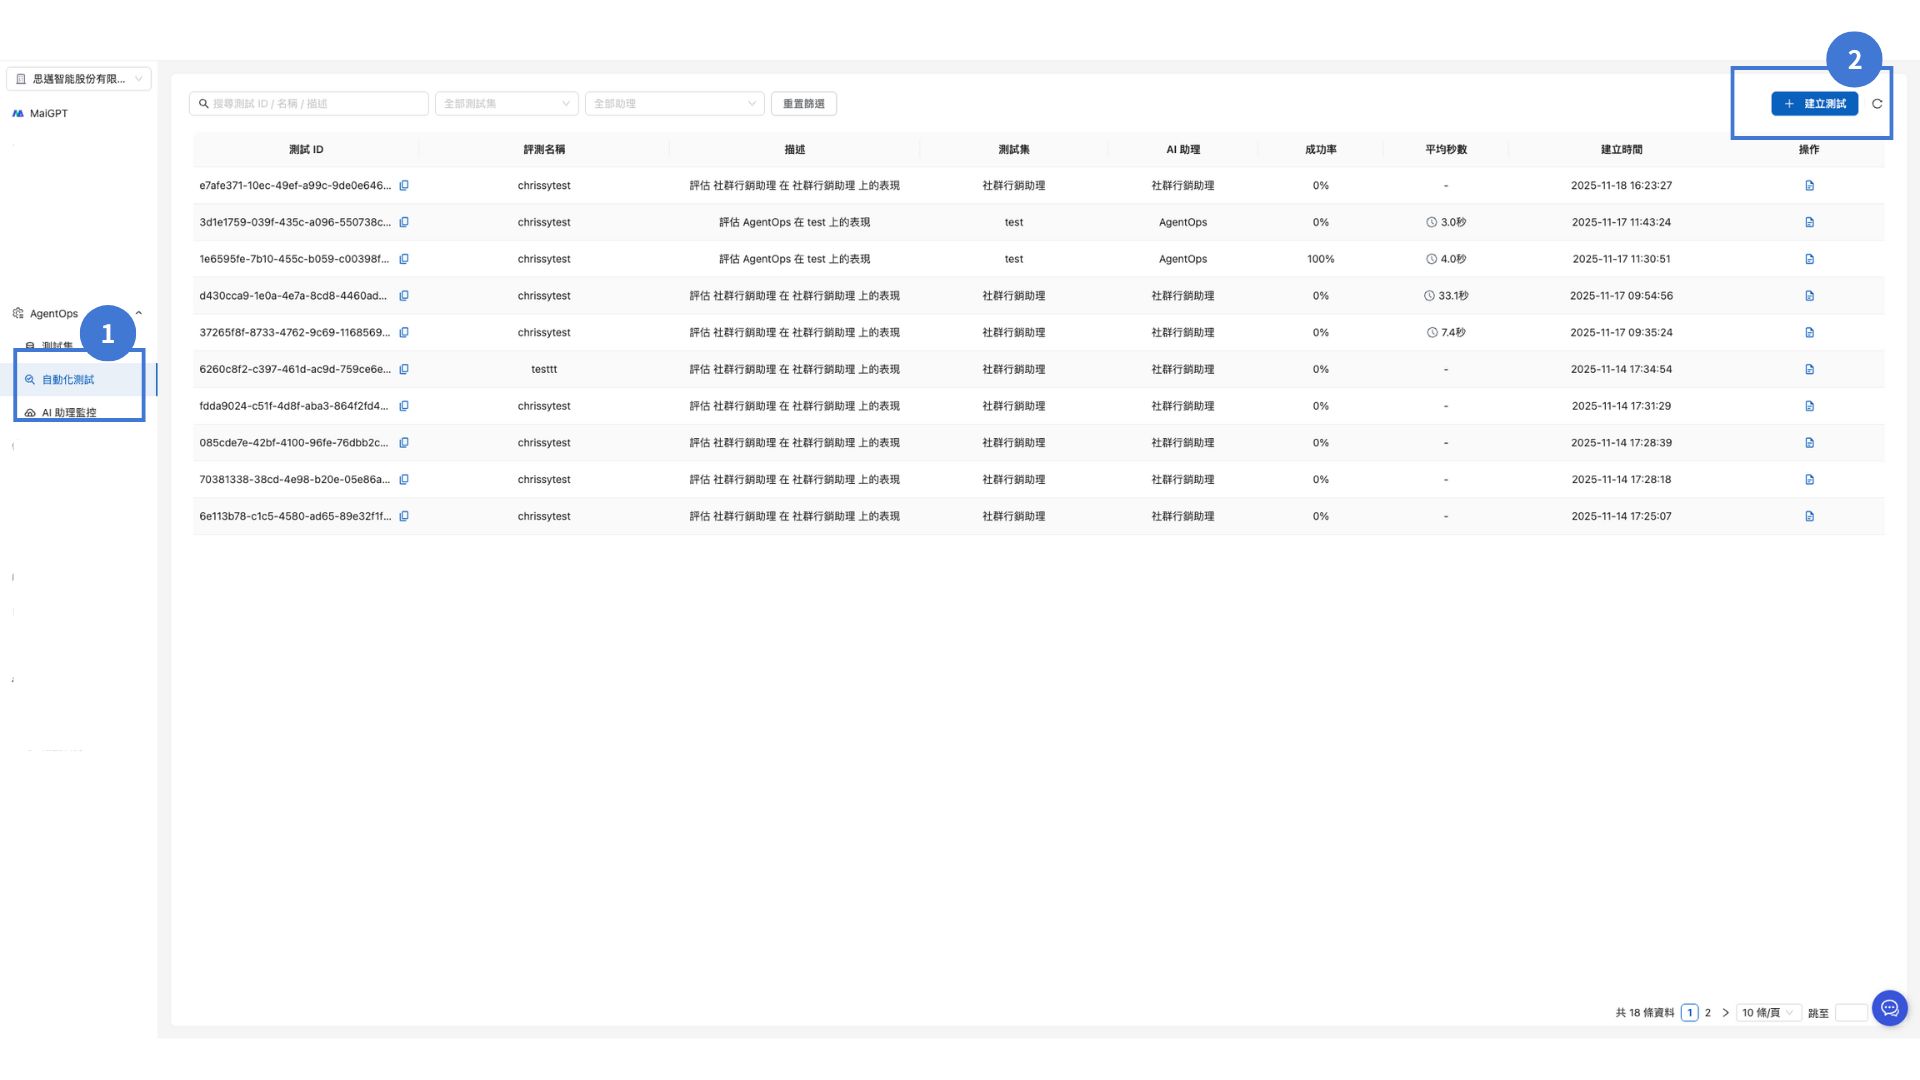The width and height of the screenshot is (1920, 1080).
Task: Open the 10 條/頁 page size dropdown
Action: click(1767, 1013)
